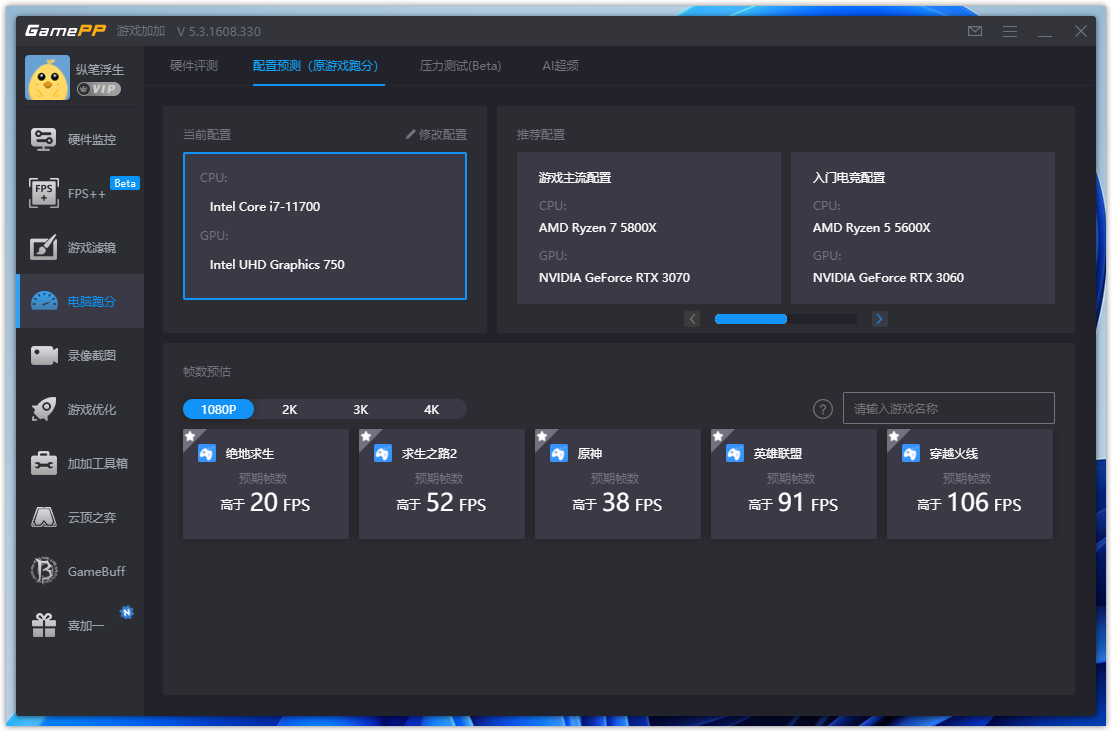The image size is (1112, 732).
Task: Select the current configuration box
Action: coord(325,226)
